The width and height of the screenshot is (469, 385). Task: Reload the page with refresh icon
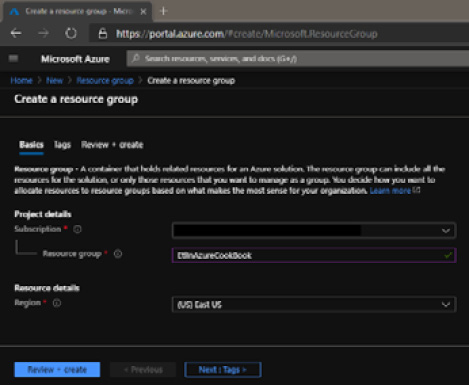point(71,33)
